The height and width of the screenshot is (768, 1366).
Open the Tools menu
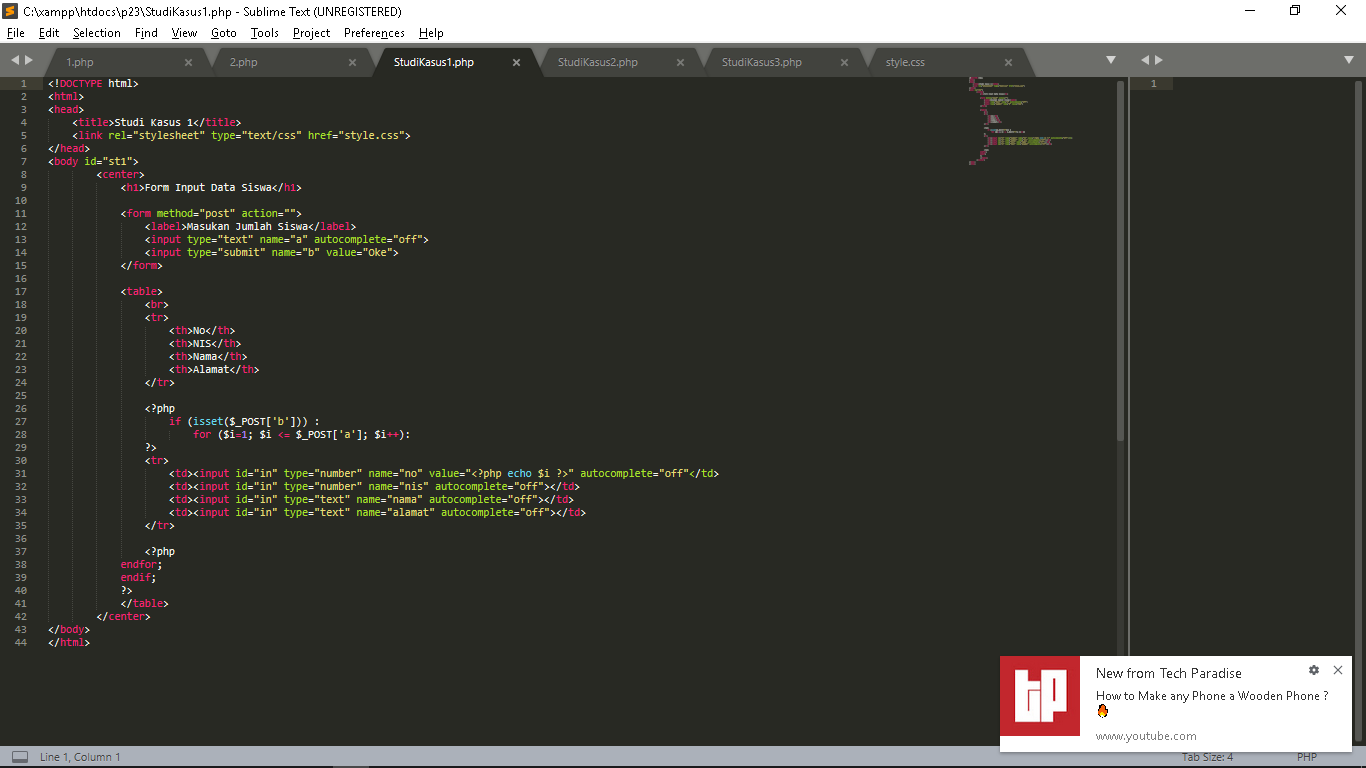(264, 32)
